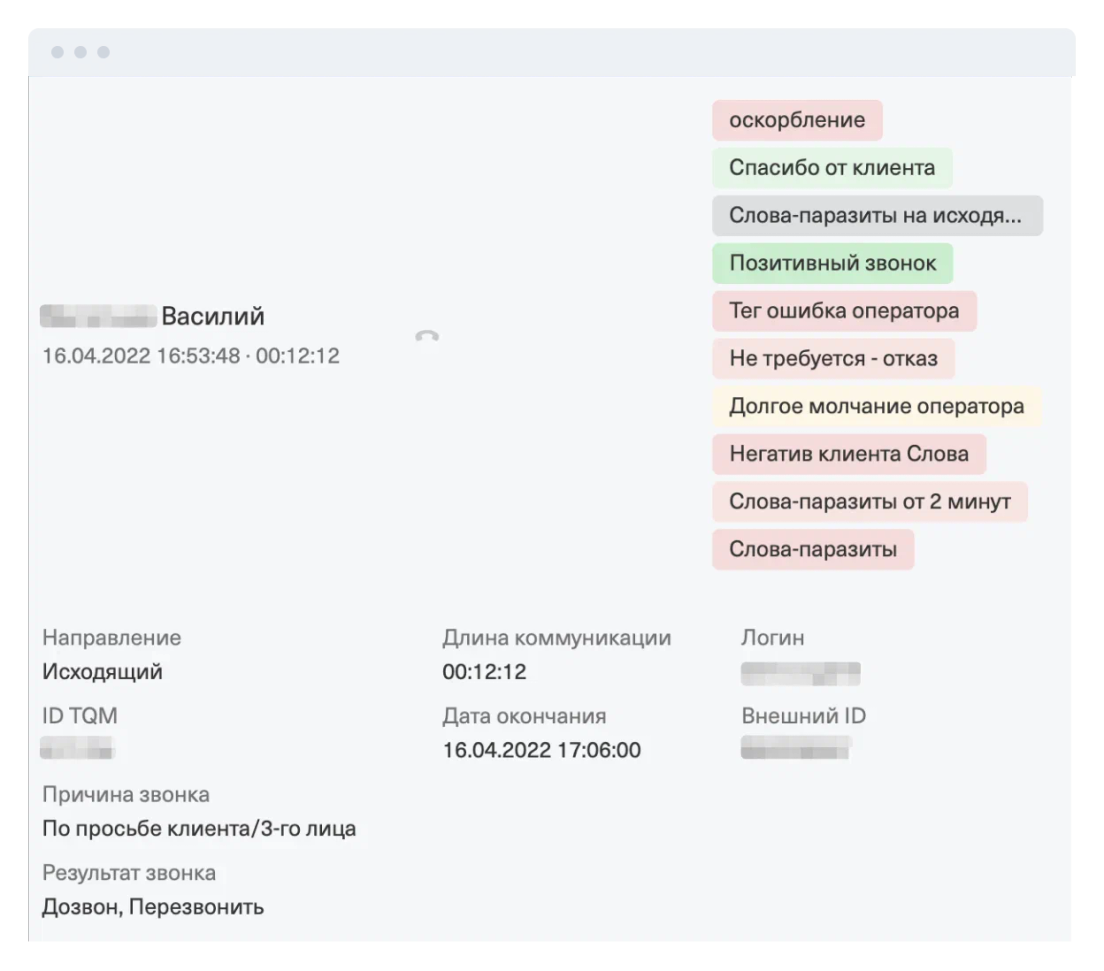Click the "Слова-паразиты от 2 минут" tag
The width and height of the screenshot is (1104, 971).
[869, 502]
